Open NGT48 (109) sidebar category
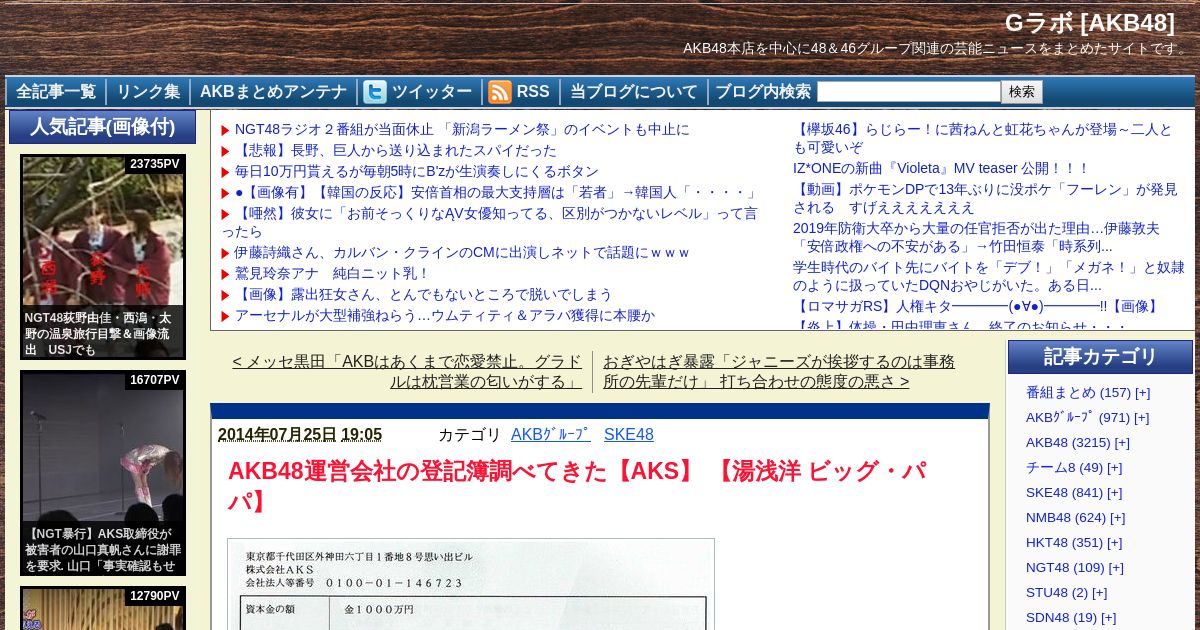1200x630 pixels. (x=1065, y=567)
